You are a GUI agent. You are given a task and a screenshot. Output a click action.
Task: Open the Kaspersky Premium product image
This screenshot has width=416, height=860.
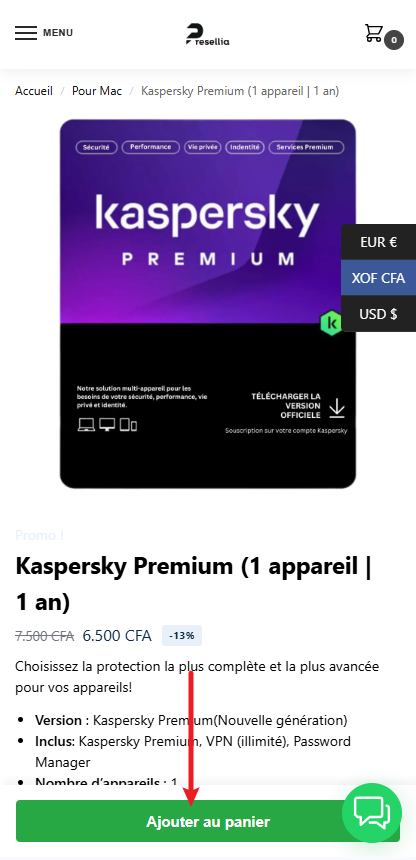(208, 304)
